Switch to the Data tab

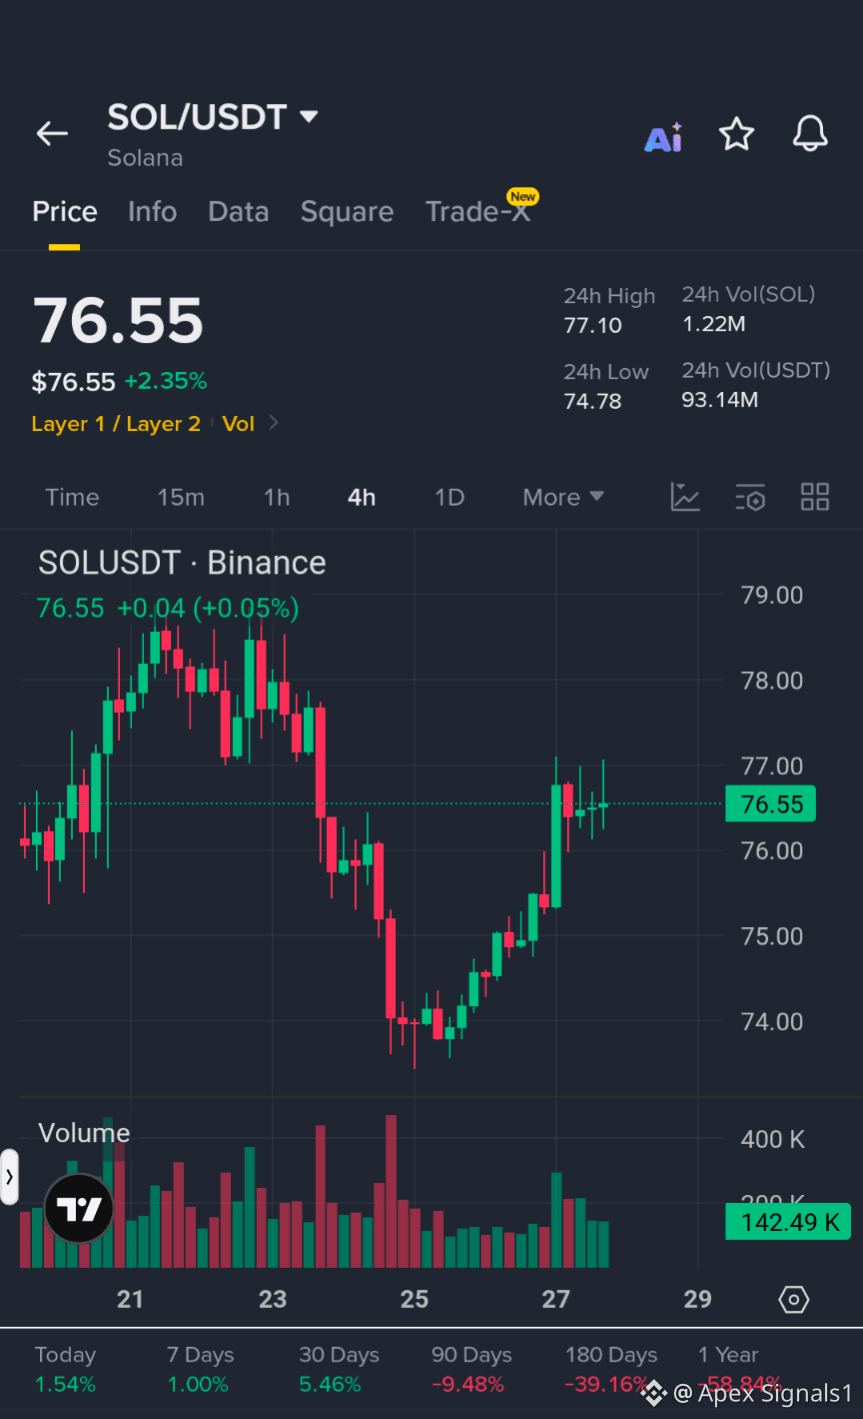pyautogui.click(x=238, y=212)
